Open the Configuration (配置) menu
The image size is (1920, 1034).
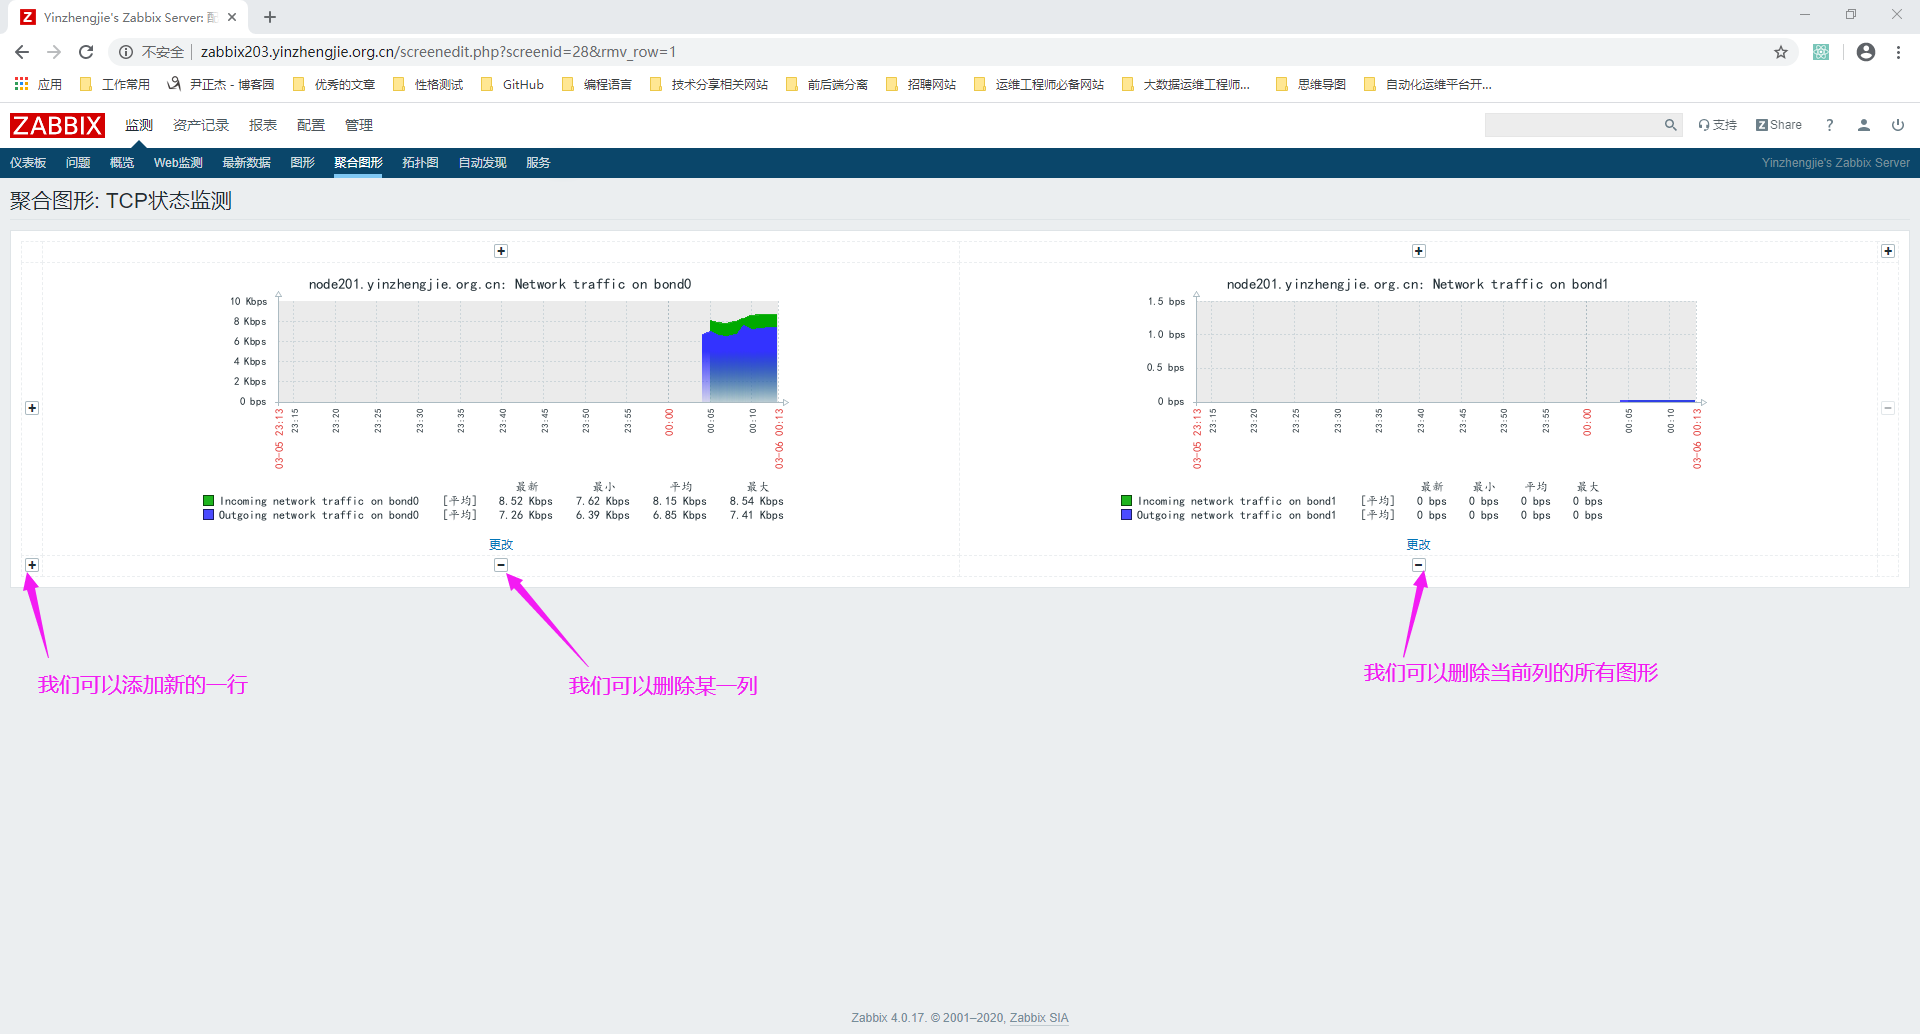(x=311, y=125)
